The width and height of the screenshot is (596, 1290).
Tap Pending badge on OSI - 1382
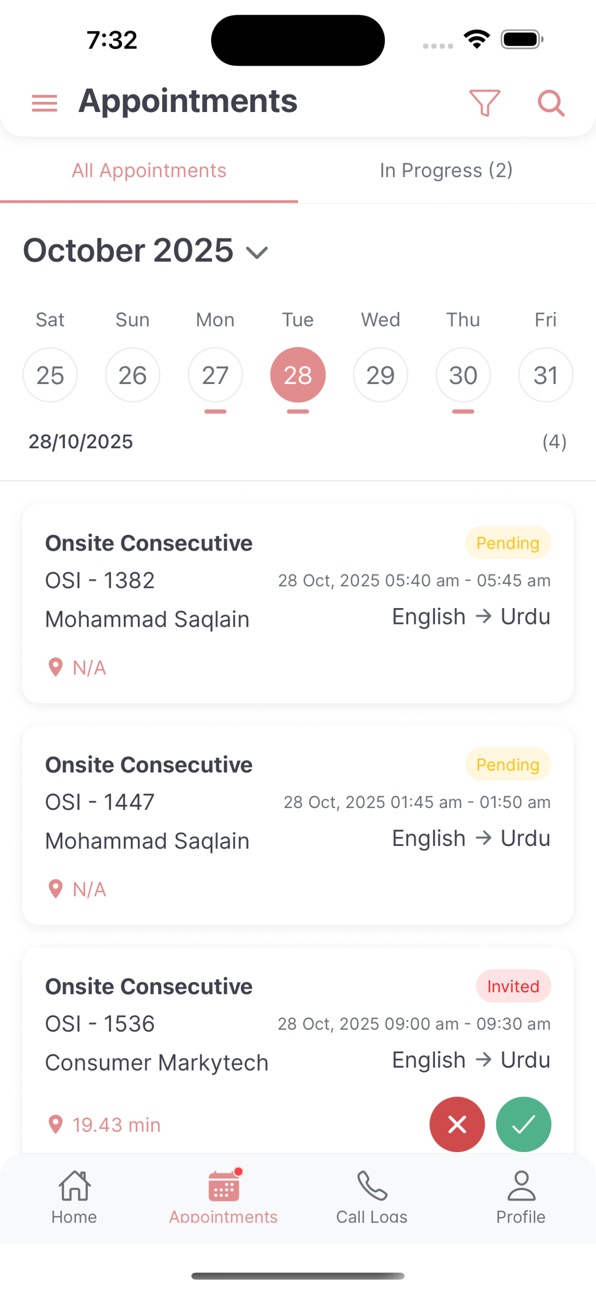(508, 543)
